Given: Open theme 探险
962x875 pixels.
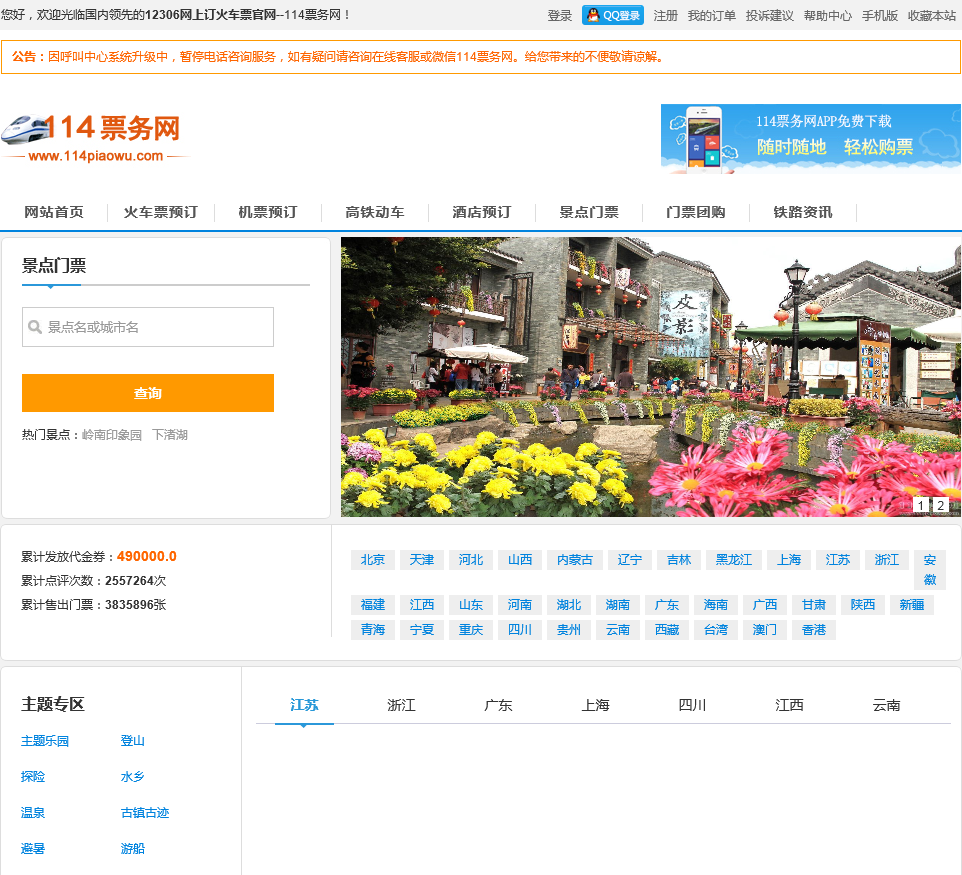Looking at the screenshot, I should click(33, 777).
